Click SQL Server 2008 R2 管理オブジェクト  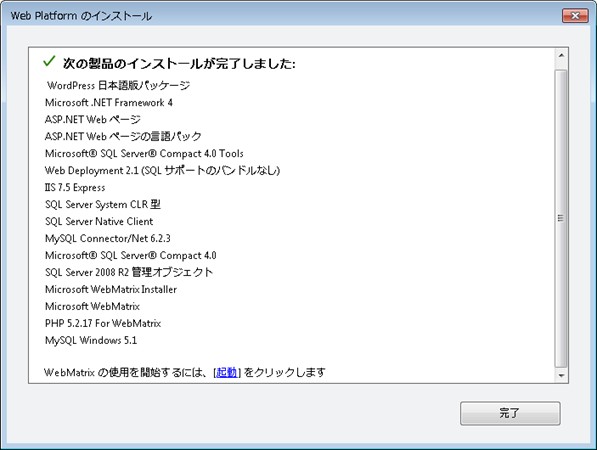(129, 272)
